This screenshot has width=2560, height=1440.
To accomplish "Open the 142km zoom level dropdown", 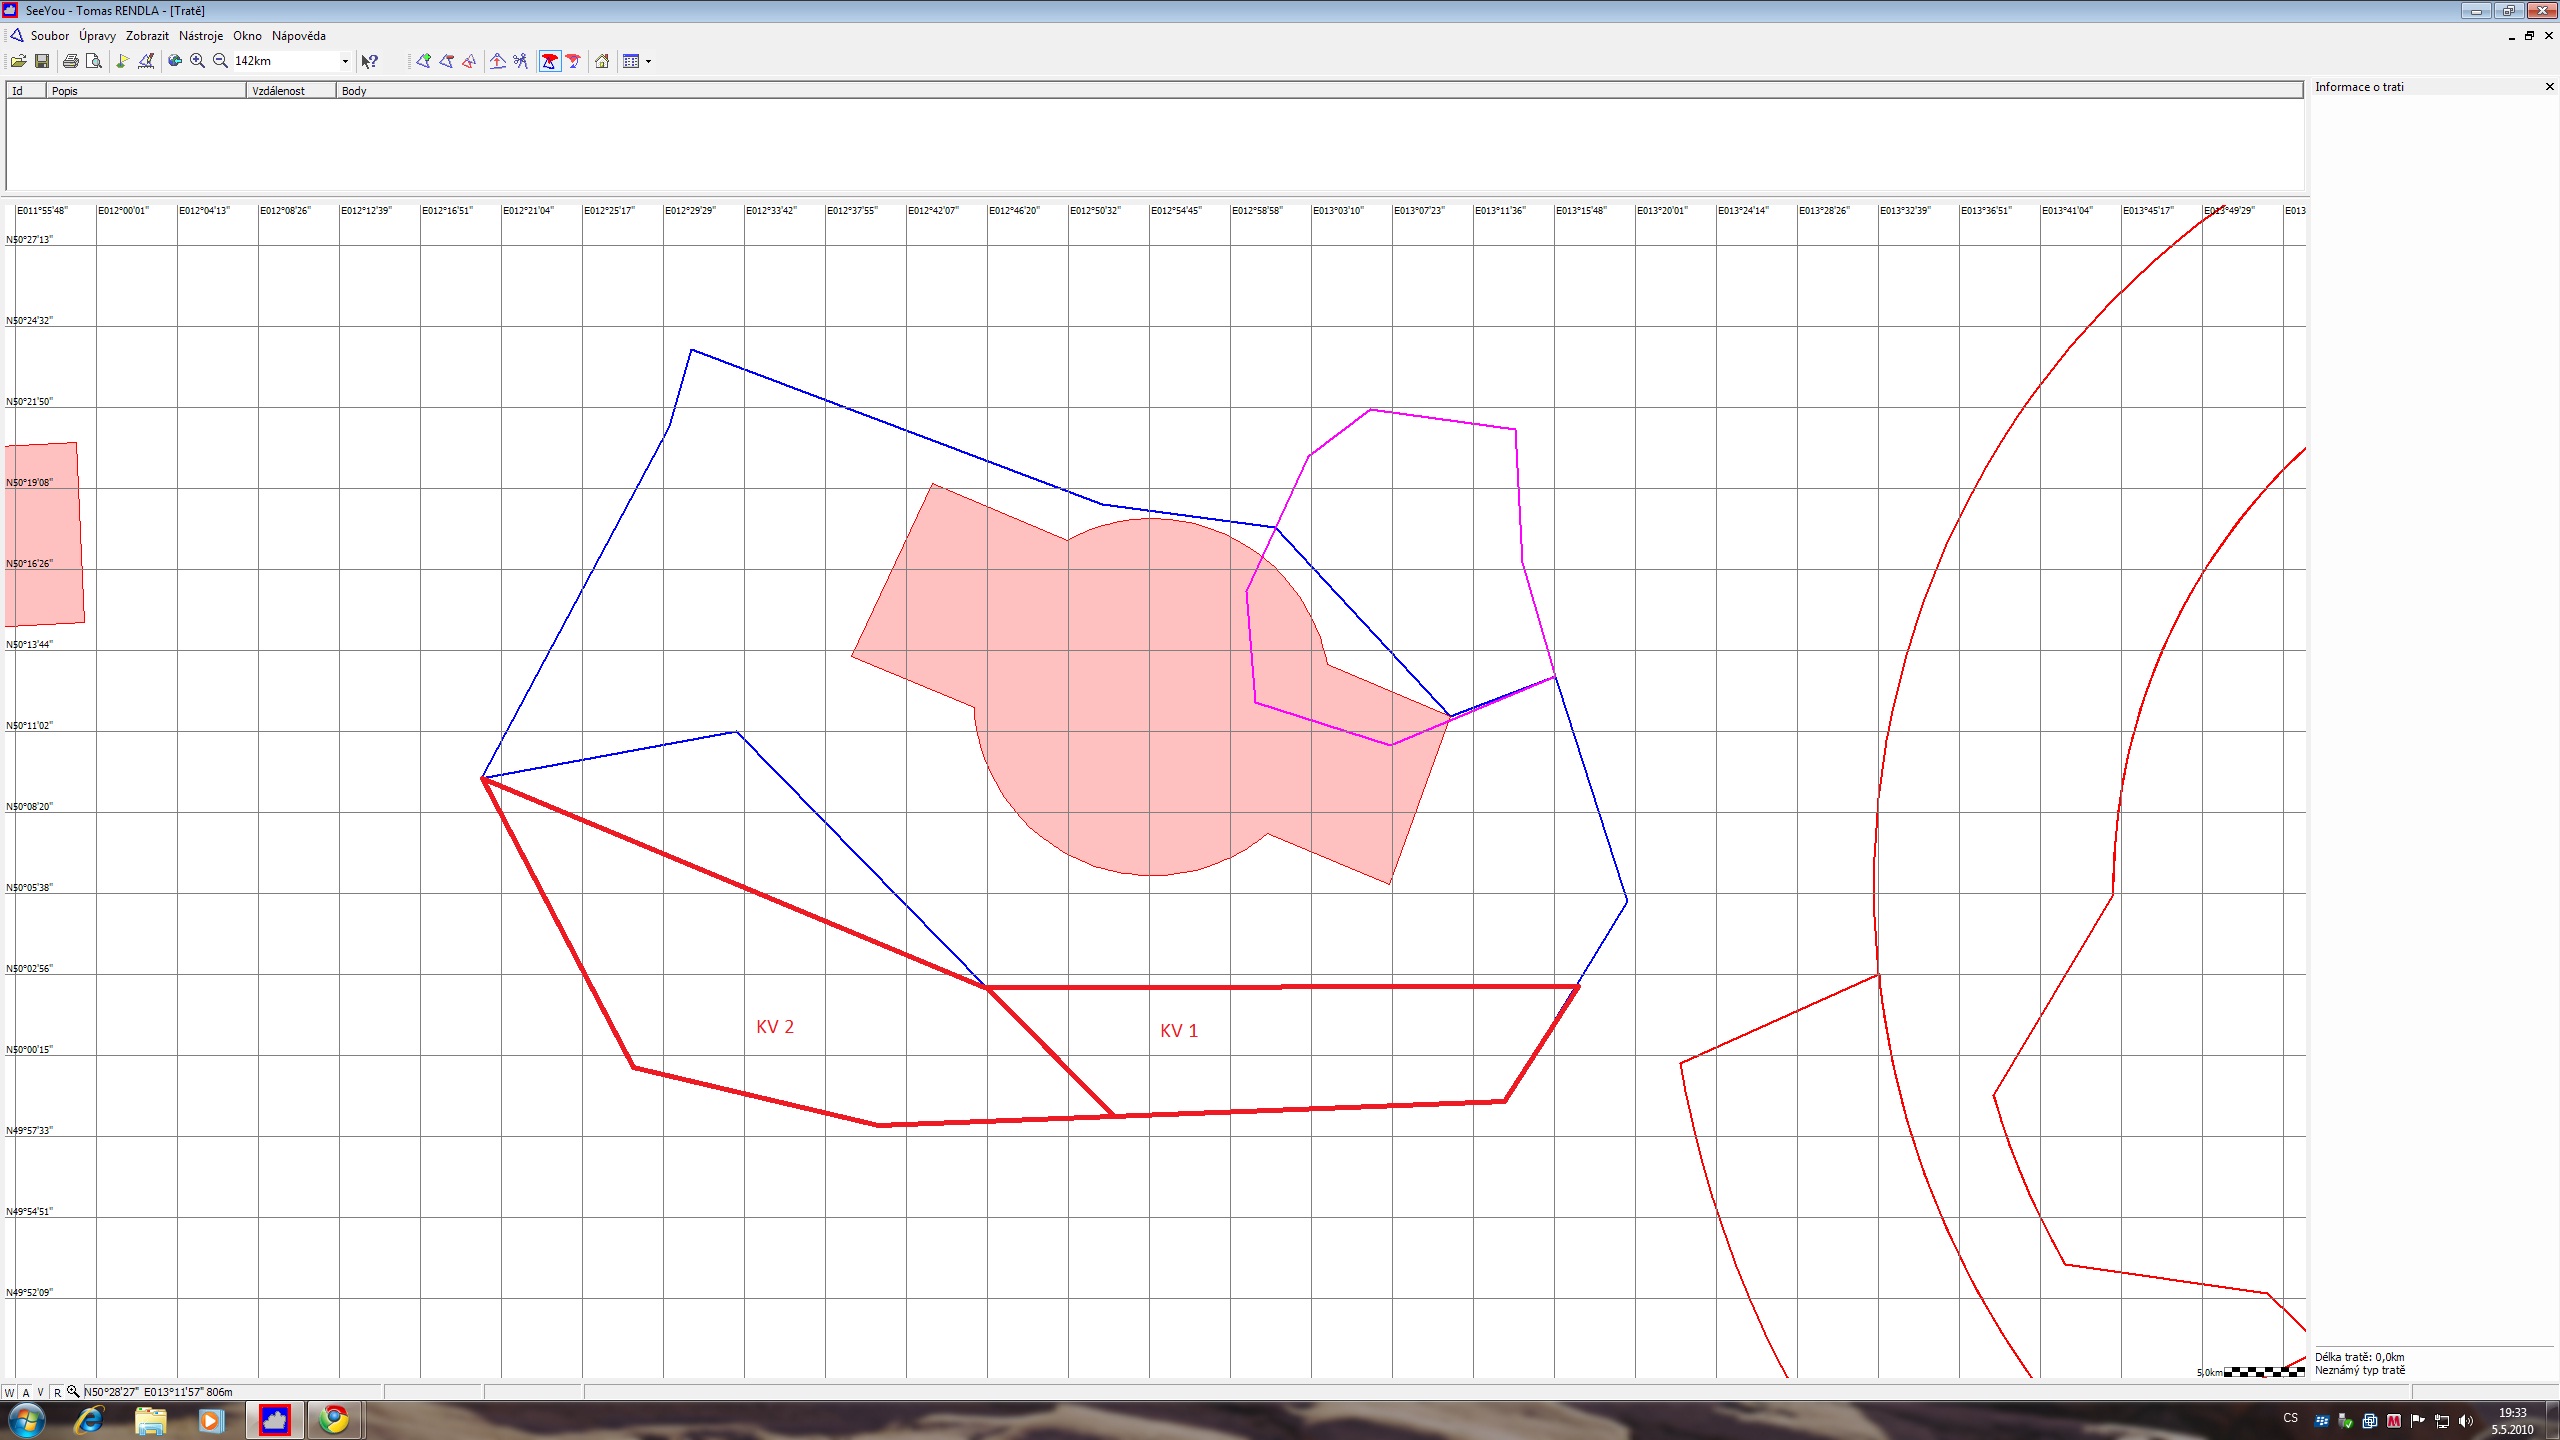I will [x=345, y=61].
